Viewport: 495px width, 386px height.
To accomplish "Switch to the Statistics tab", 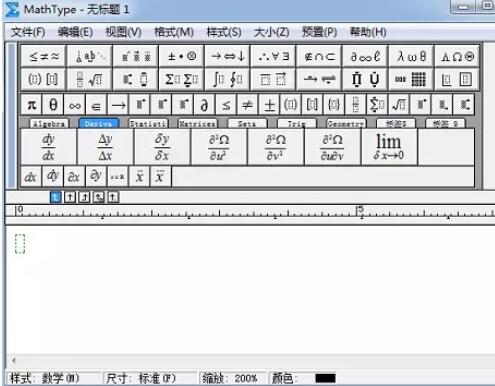I will (x=148, y=124).
